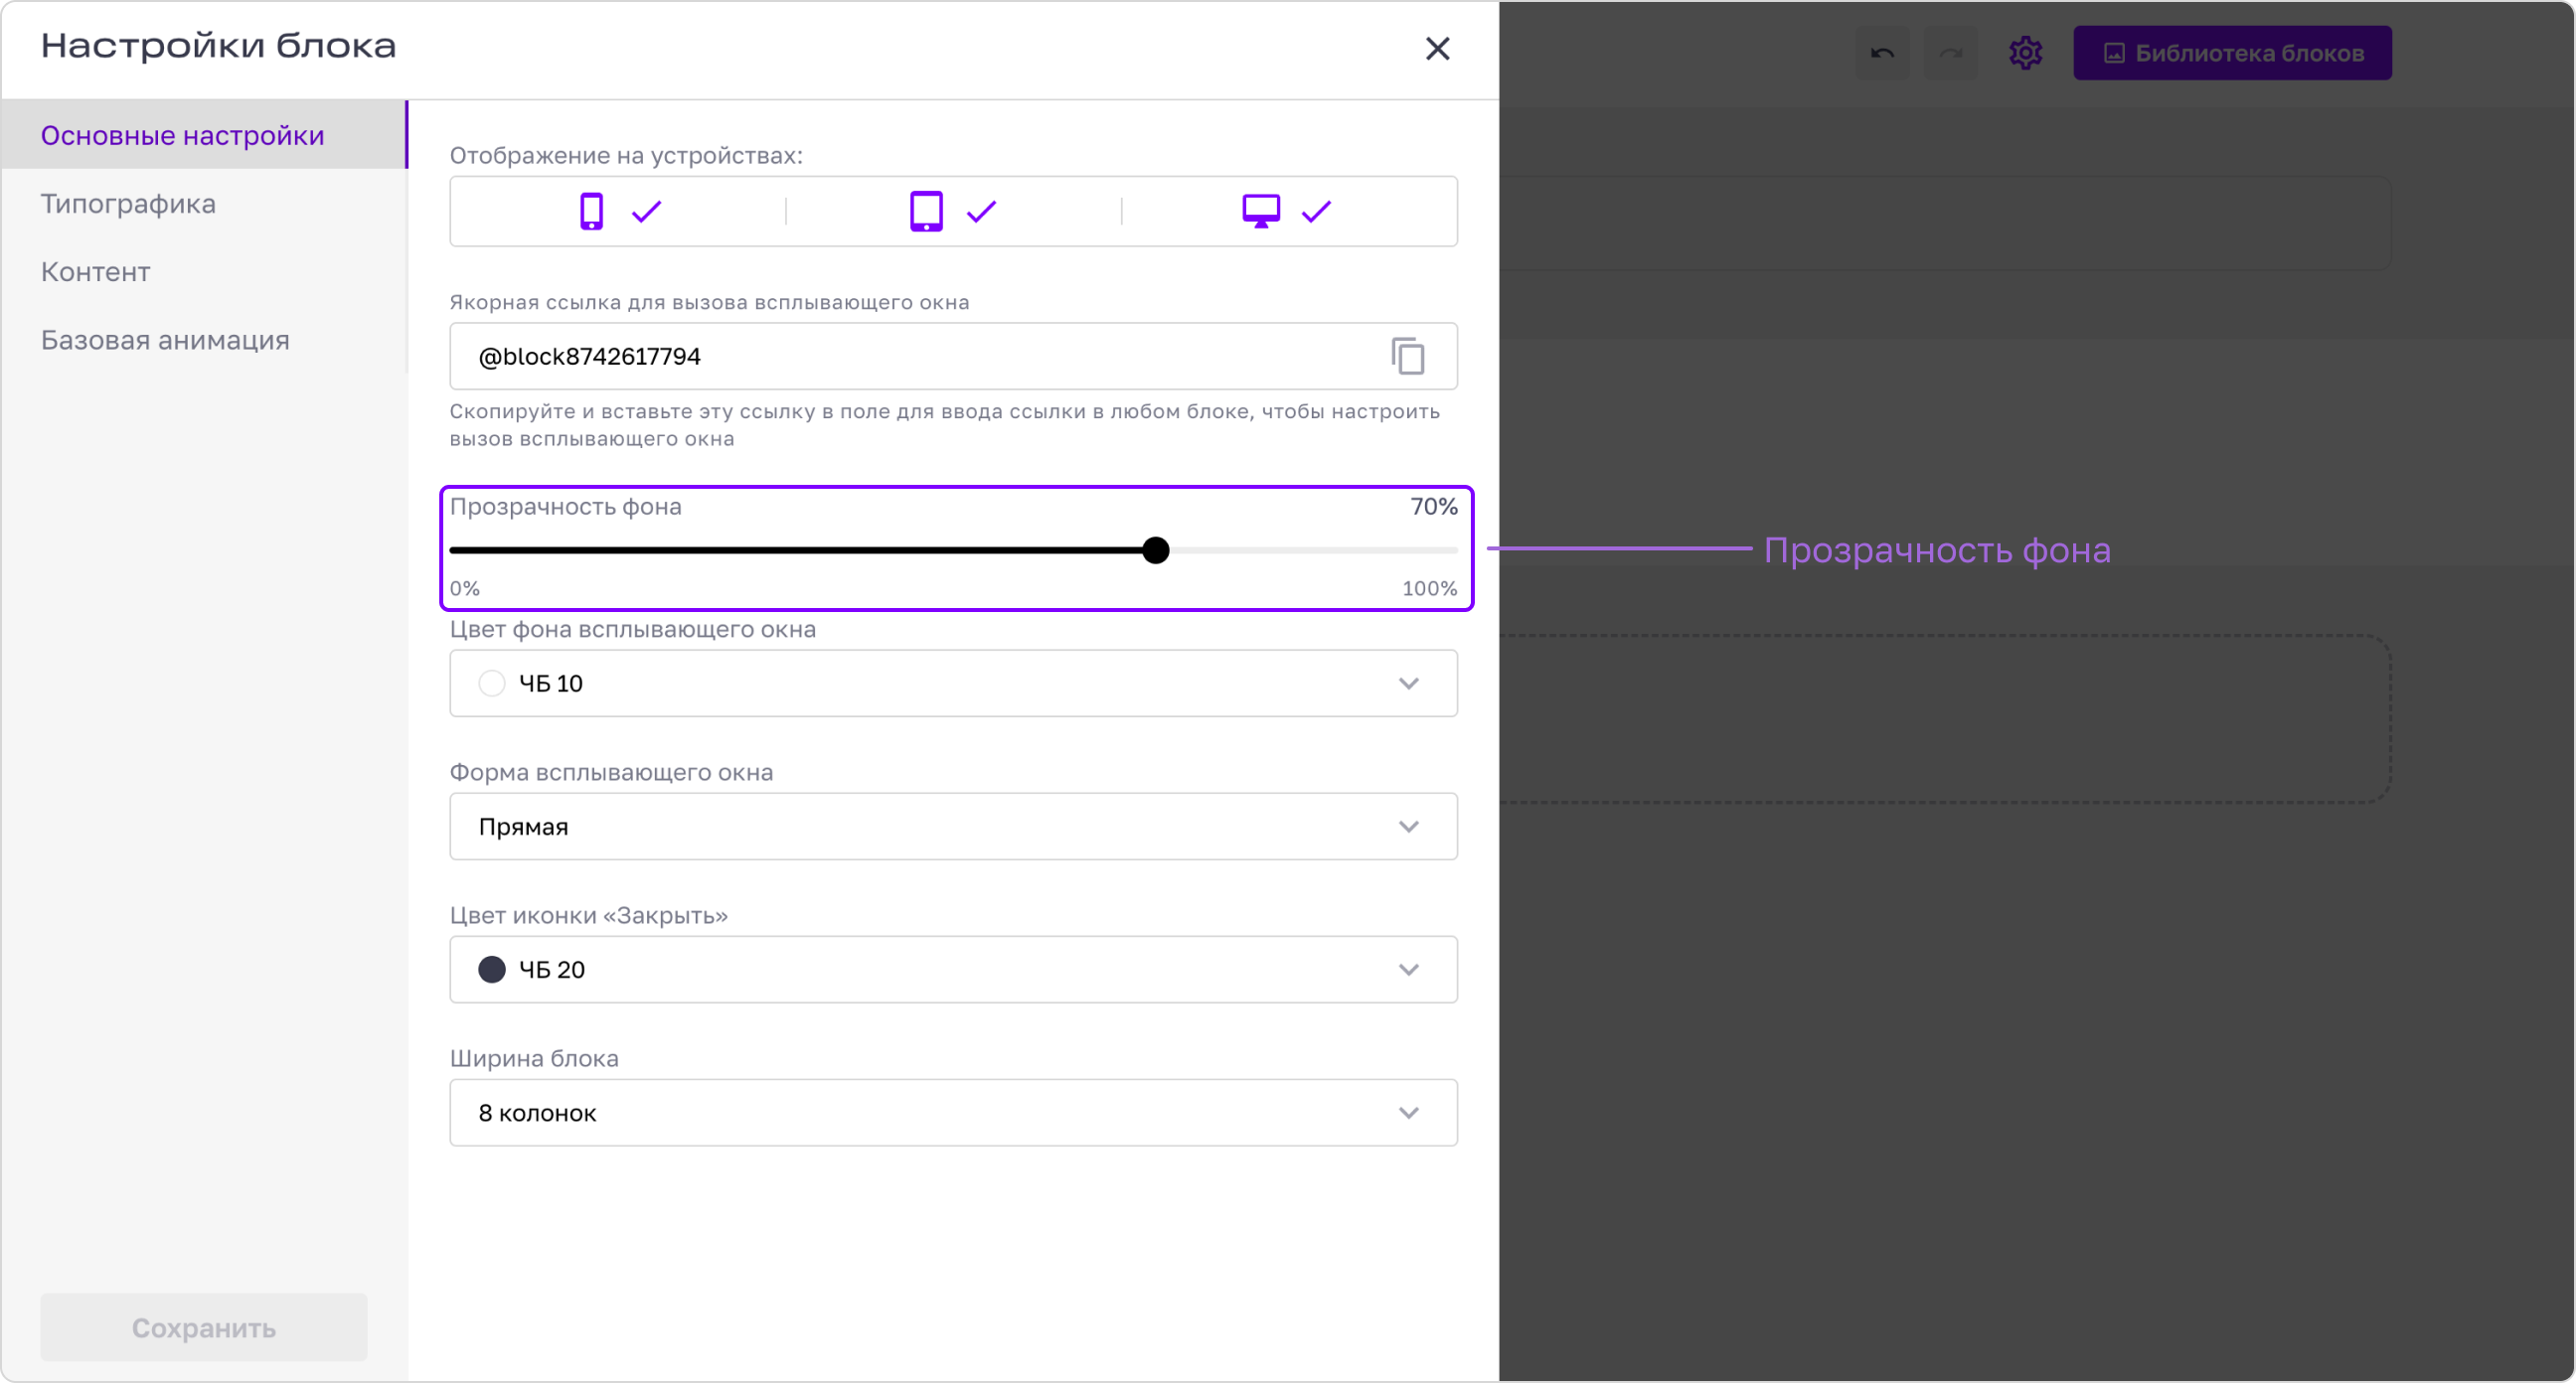2576x1383 pixels.
Task: Close the block settings dialog
Action: (x=1437, y=48)
